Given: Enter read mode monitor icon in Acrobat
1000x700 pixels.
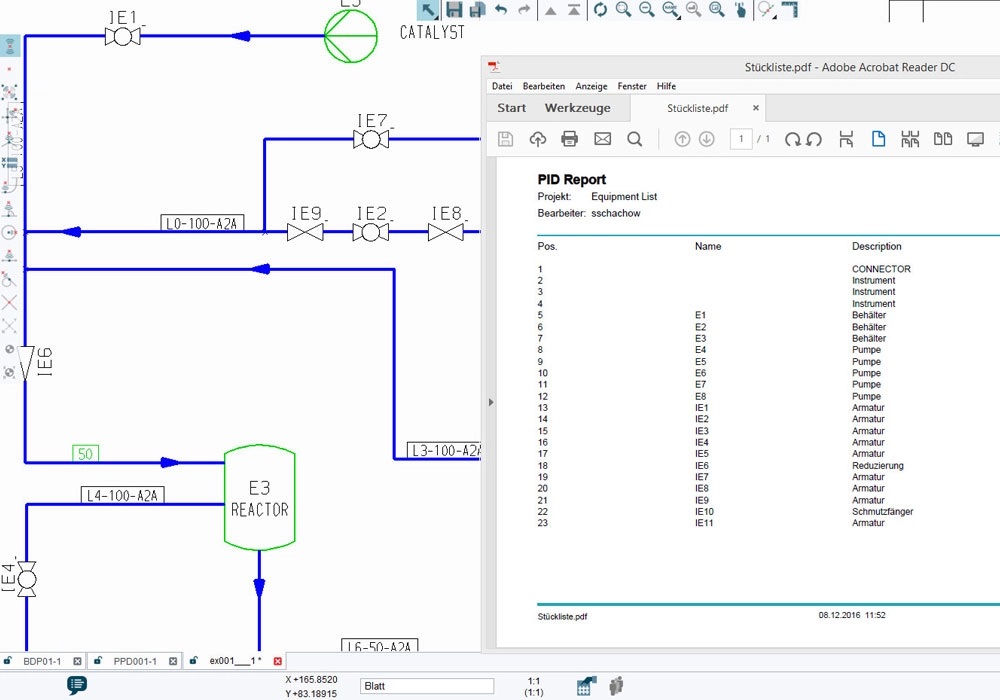Looking at the screenshot, I should pyautogui.click(x=975, y=139).
